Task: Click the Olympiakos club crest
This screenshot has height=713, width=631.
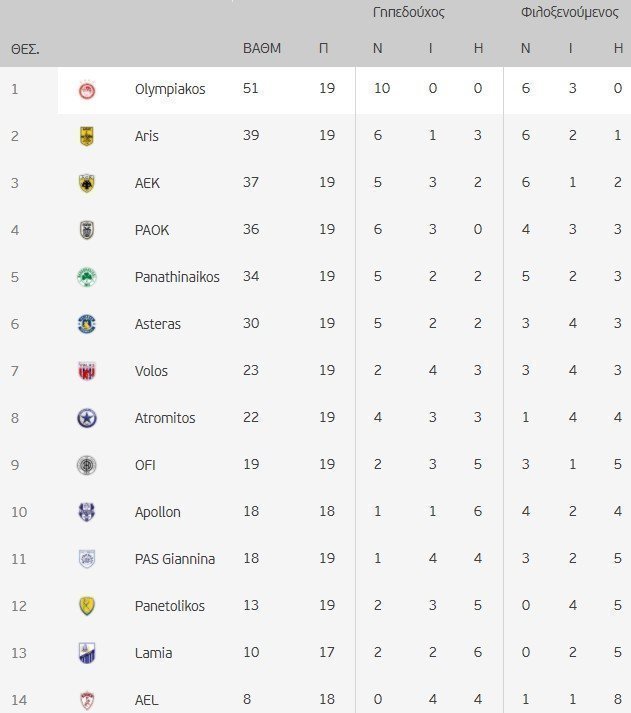Action: (87, 90)
